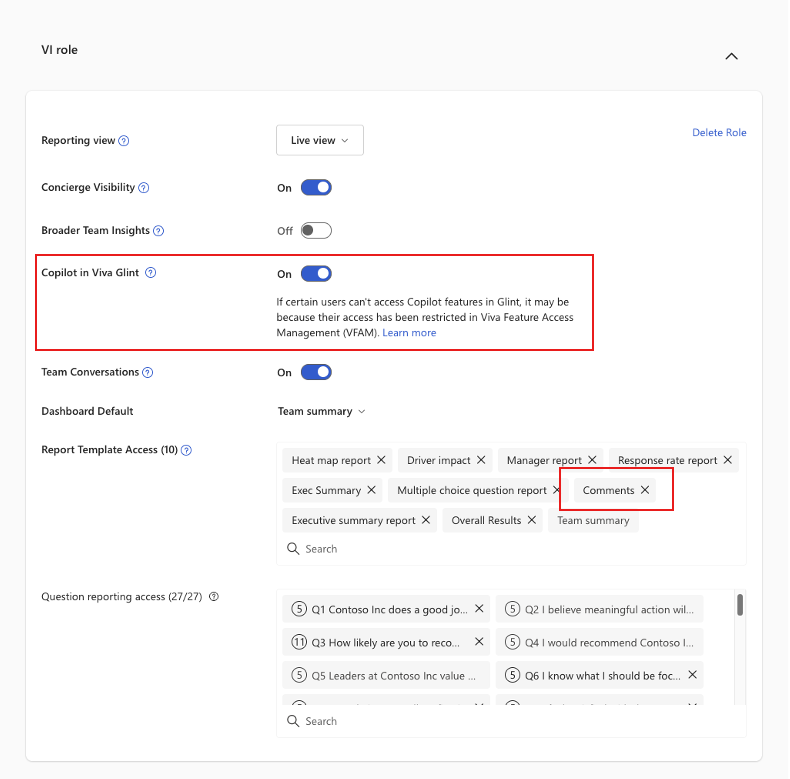Open Live view reporting dropdown

tap(319, 140)
